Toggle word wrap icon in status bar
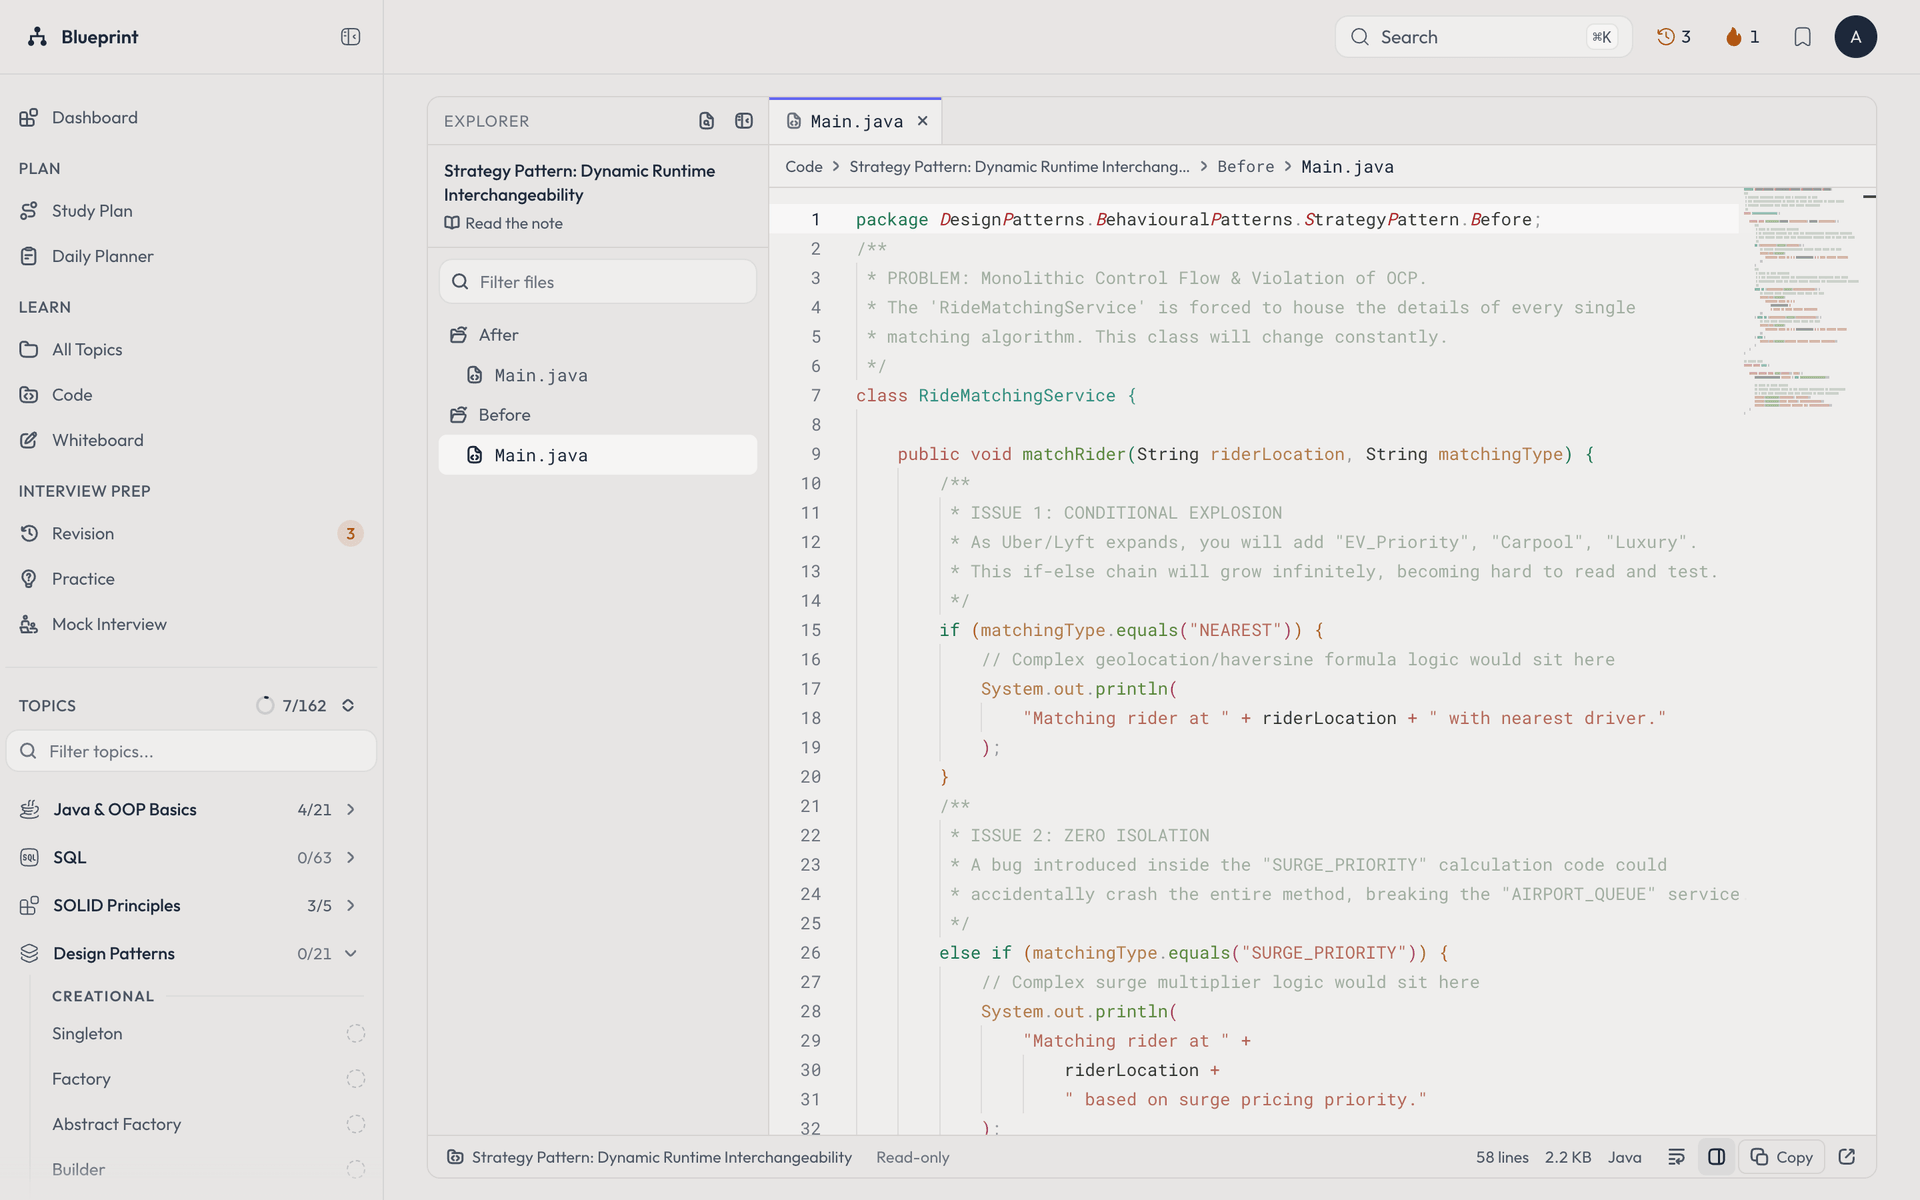The width and height of the screenshot is (1920, 1200). click(1677, 1157)
